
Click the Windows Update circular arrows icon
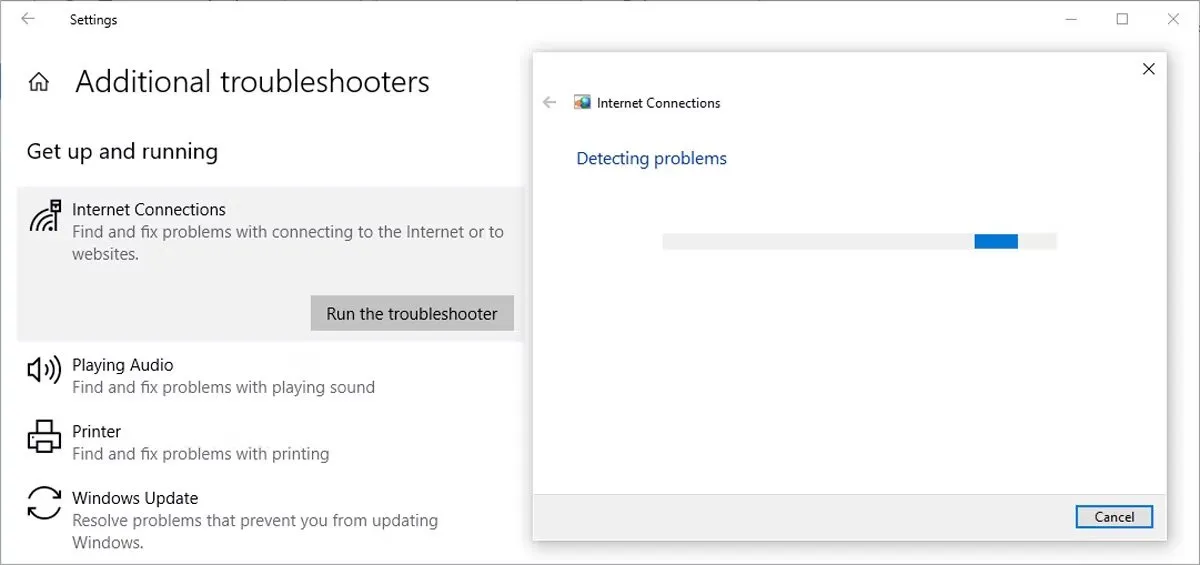44,503
